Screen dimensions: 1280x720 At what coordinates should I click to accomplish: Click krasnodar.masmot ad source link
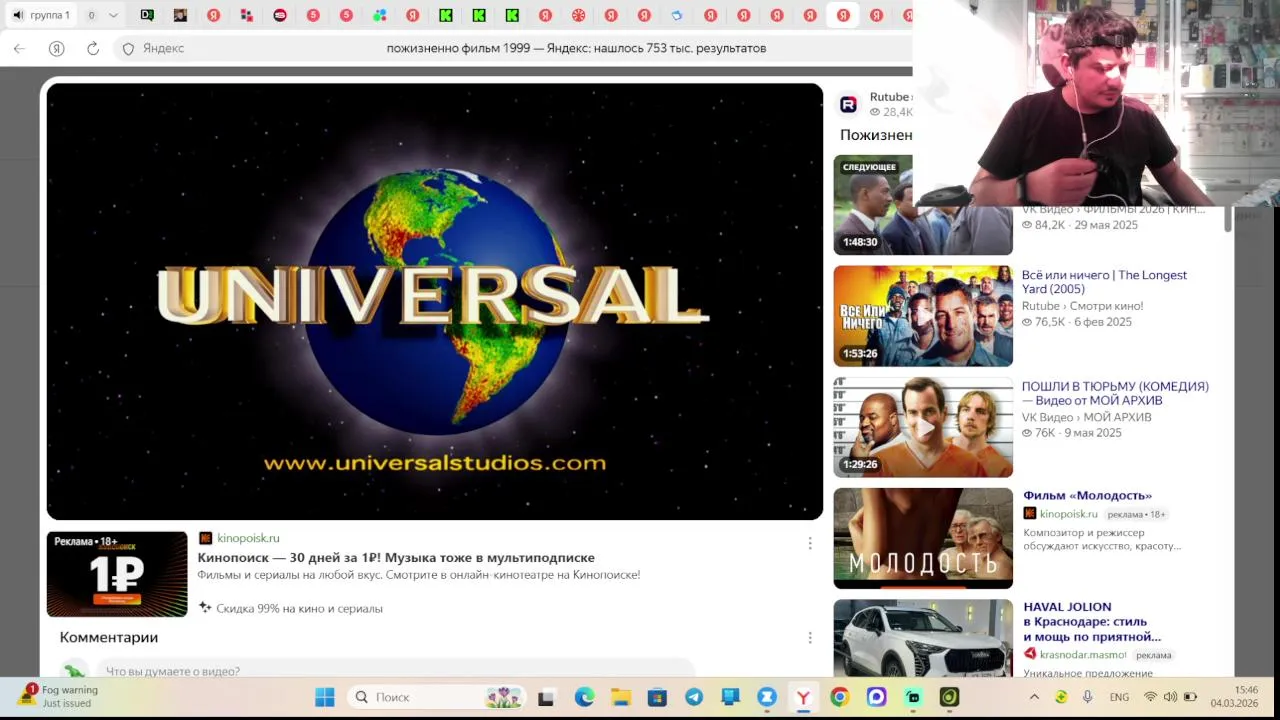click(1082, 655)
